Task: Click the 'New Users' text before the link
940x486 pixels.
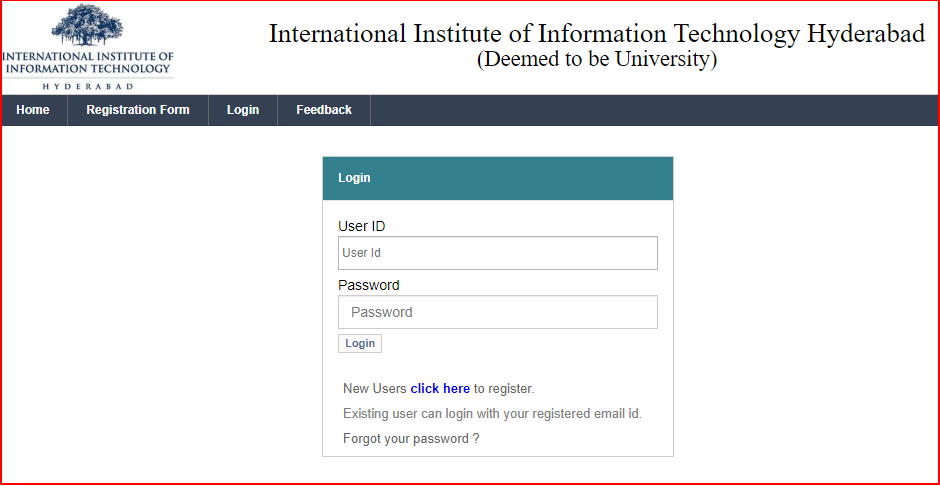Action: tap(374, 389)
